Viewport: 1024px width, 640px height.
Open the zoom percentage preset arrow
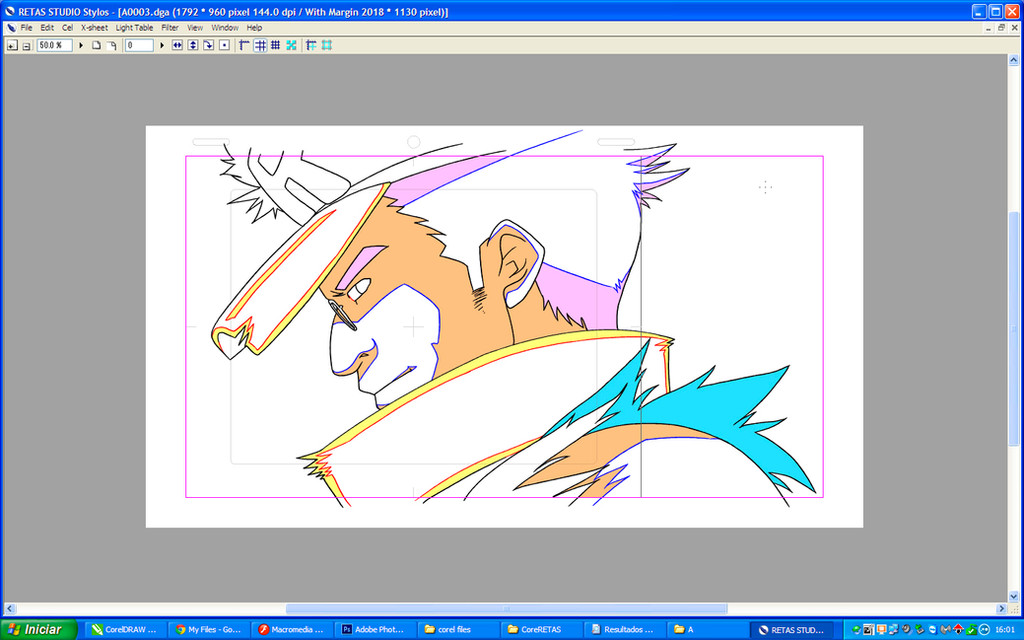coord(81,45)
